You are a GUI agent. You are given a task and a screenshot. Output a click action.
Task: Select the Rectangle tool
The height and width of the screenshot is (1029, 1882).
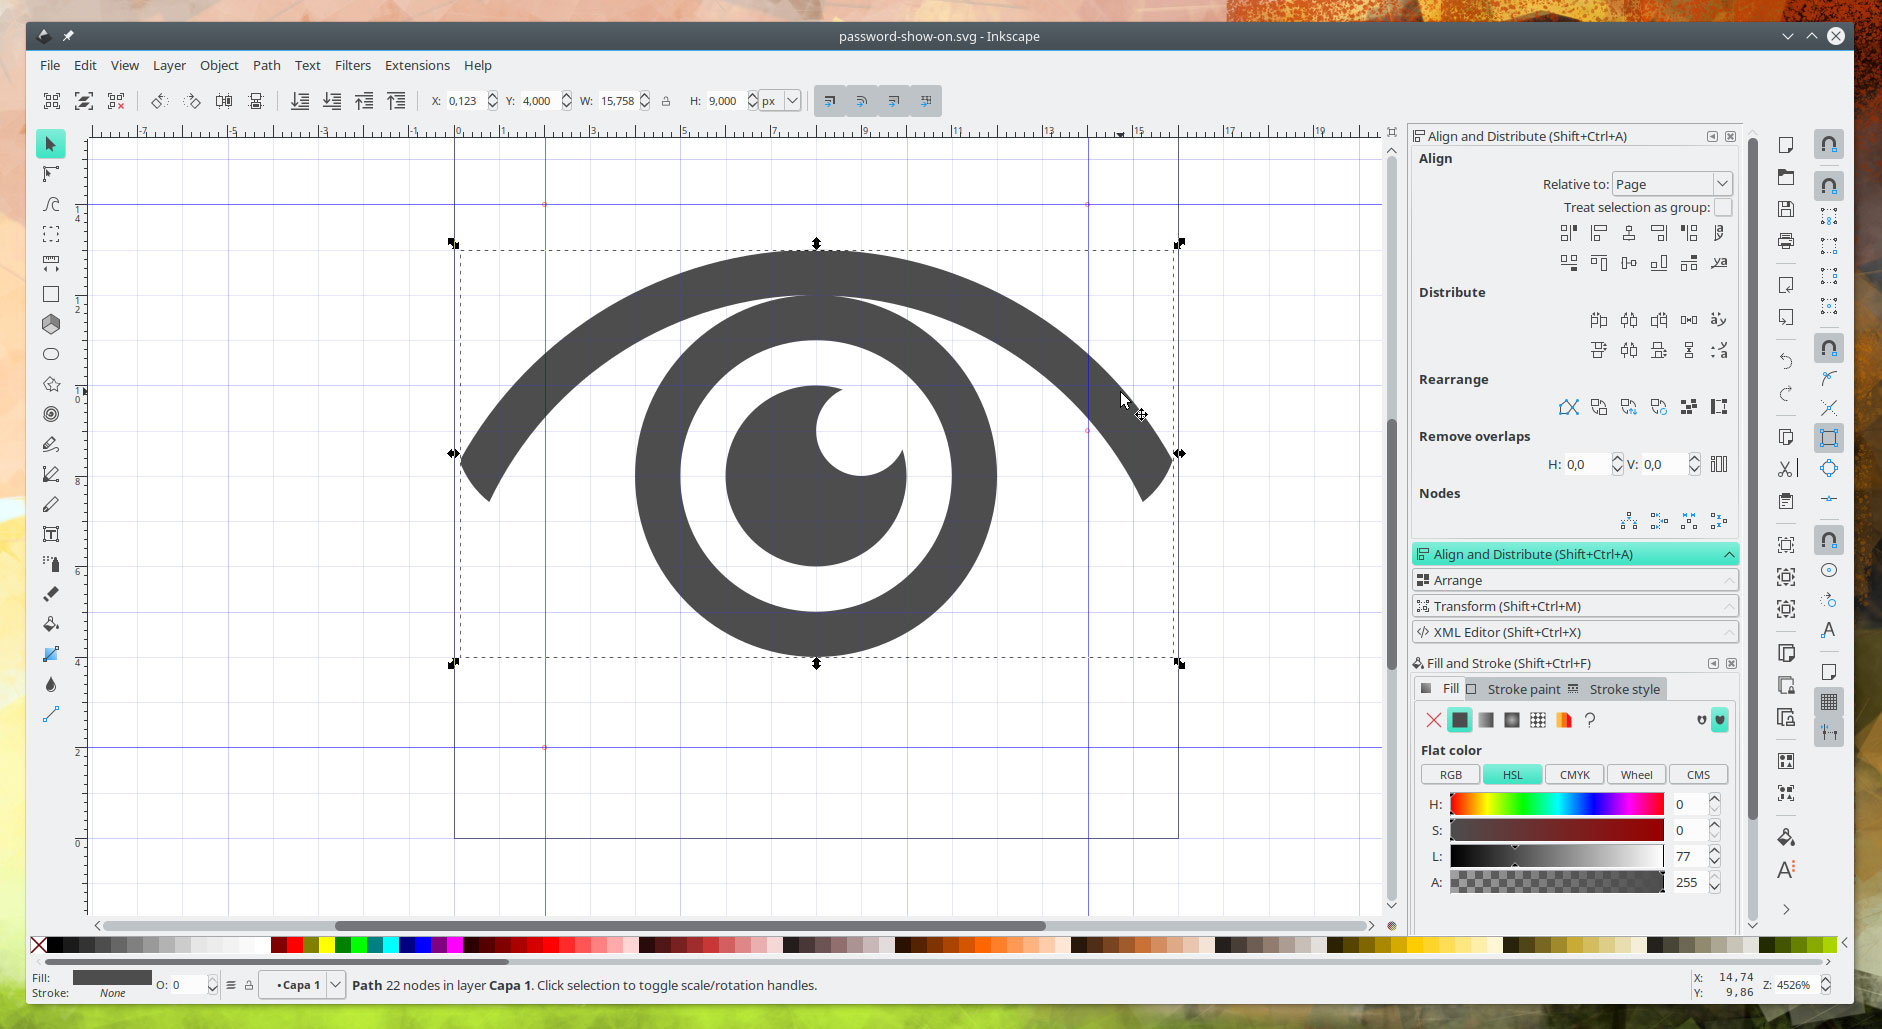[x=51, y=295]
